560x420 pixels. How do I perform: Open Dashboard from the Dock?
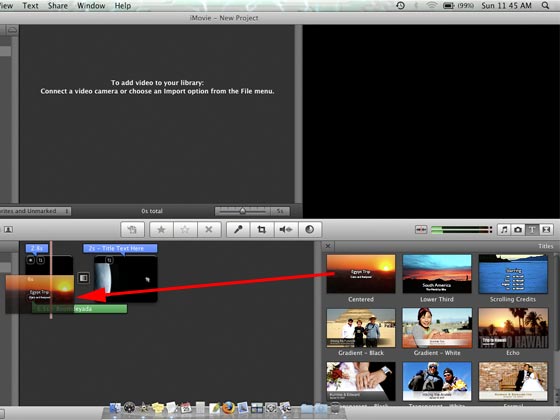(x=129, y=408)
